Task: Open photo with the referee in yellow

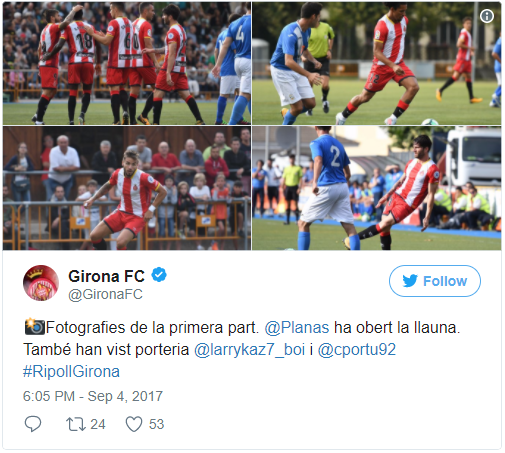Action: tap(377, 63)
